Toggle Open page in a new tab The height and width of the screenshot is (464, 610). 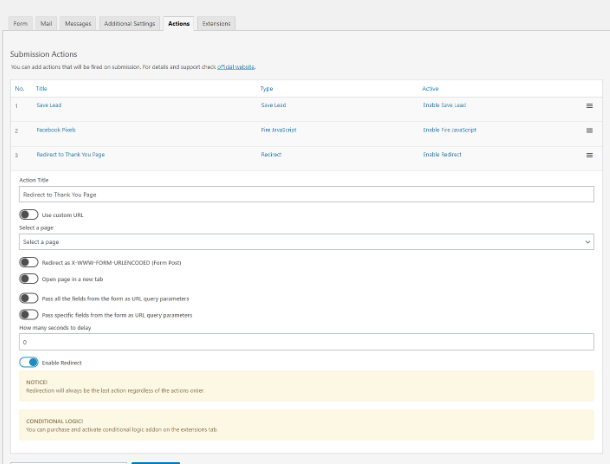(29, 279)
